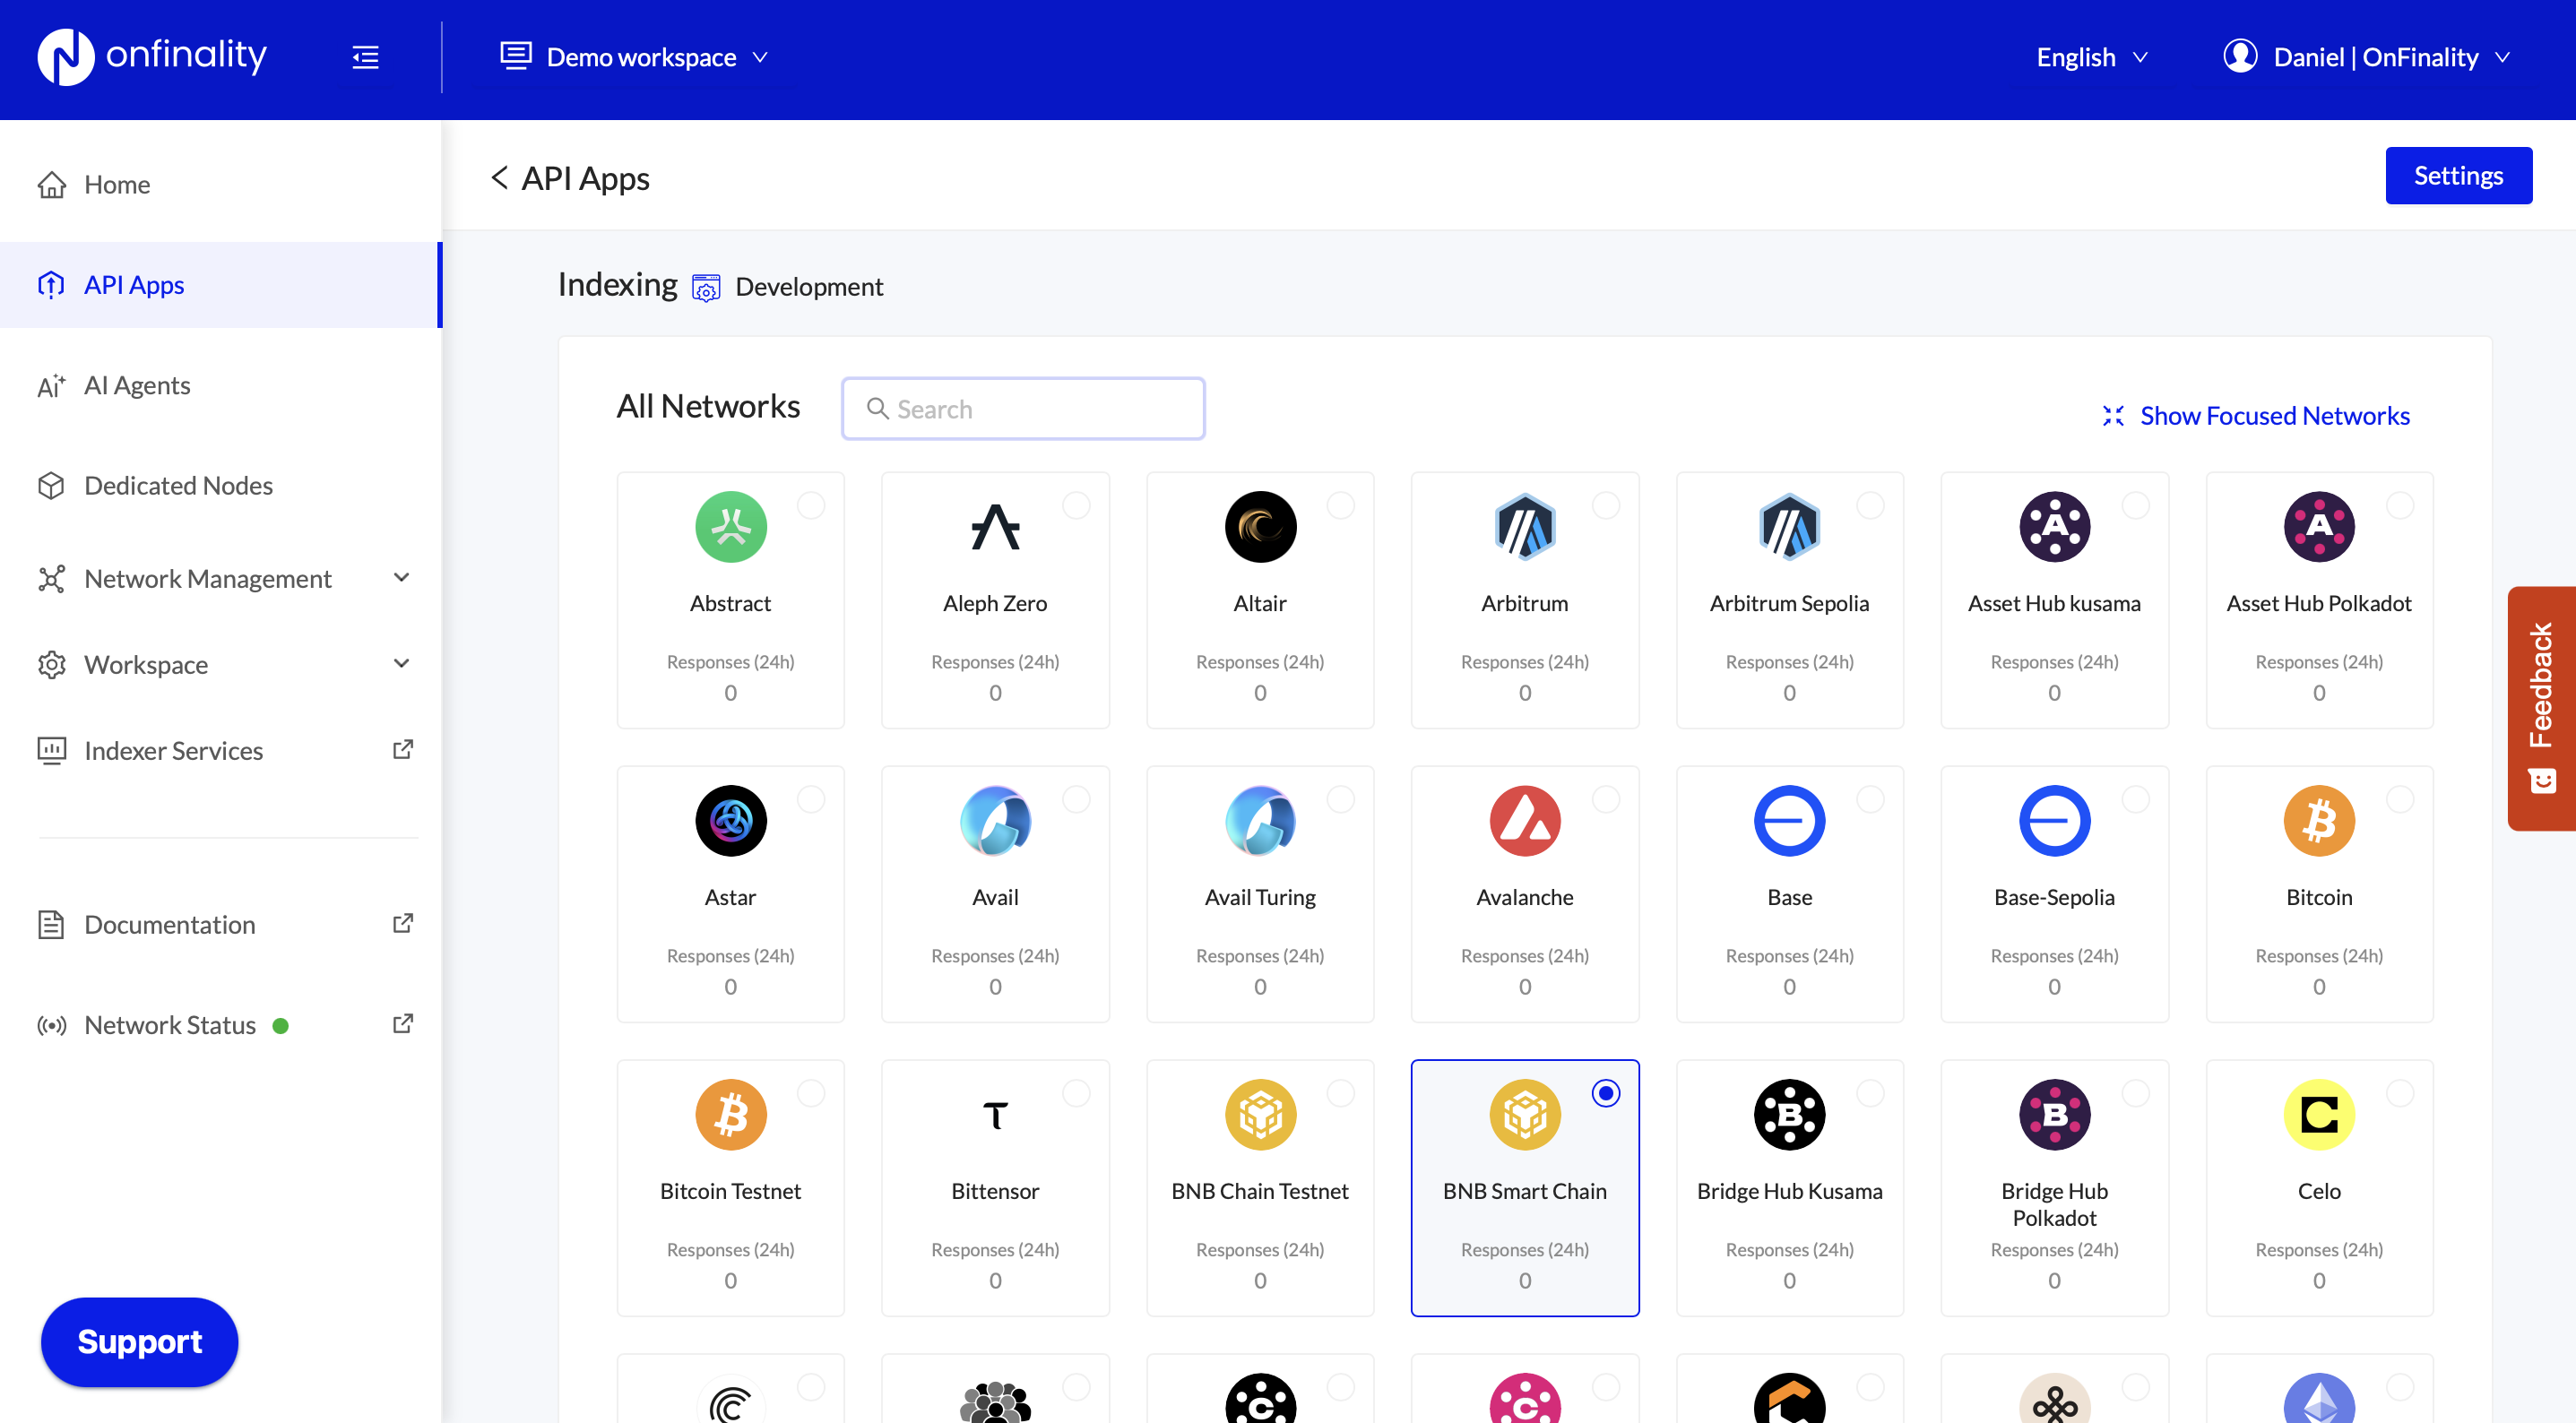Select the Bitcoin network icon
Screen dimensions: 2576x1423
click(2318, 820)
